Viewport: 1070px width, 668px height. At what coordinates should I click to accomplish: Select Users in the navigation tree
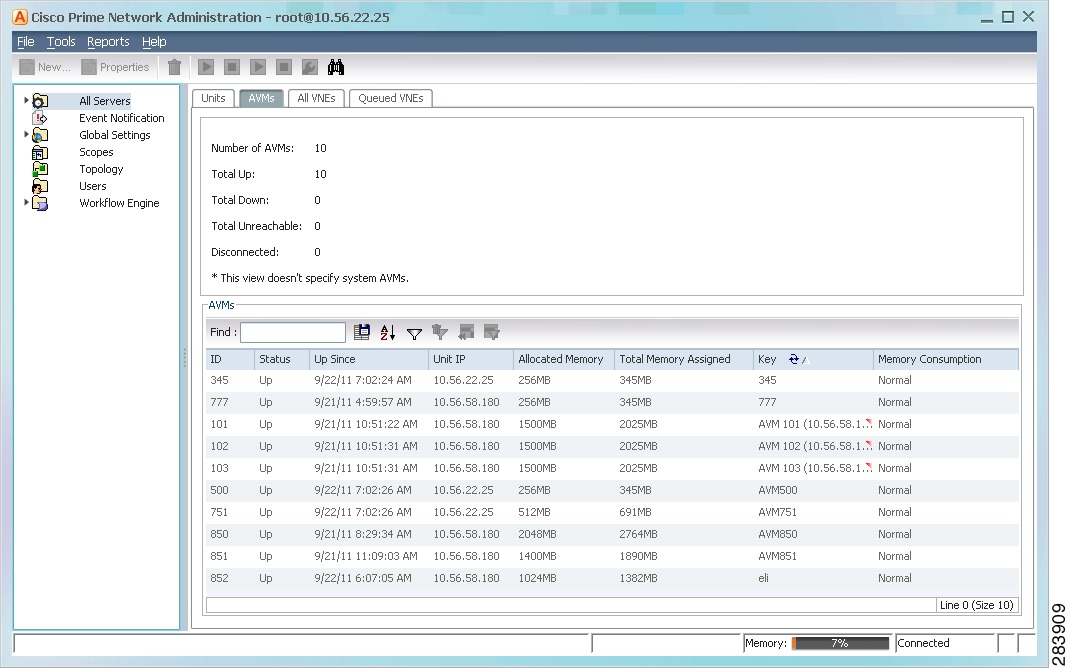pos(93,186)
